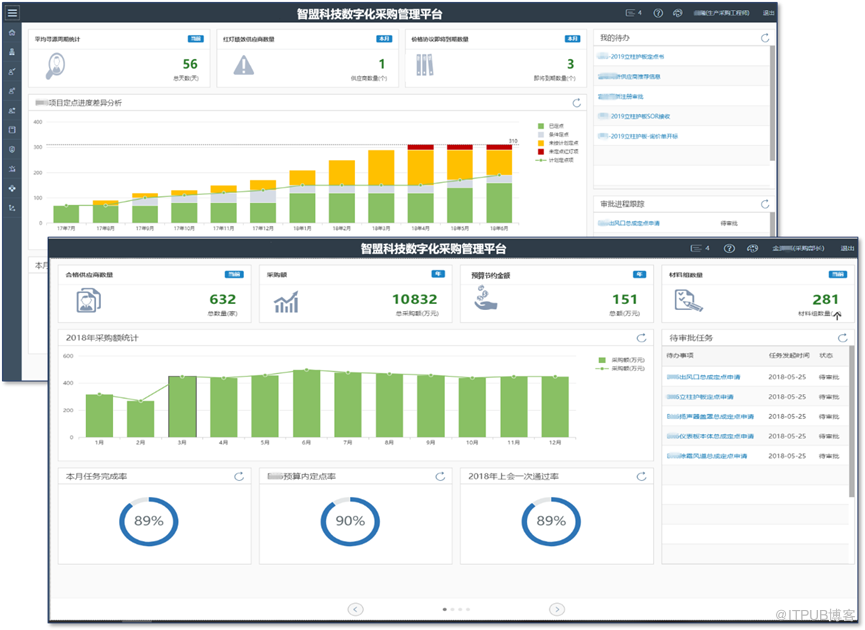Refresh the 2018年采购额统计 chart
This screenshot has width=865, height=630.
[642, 338]
